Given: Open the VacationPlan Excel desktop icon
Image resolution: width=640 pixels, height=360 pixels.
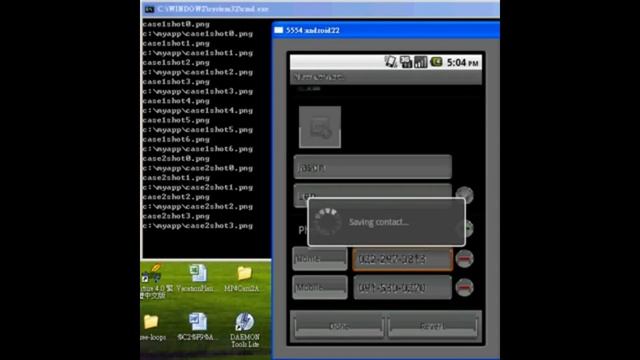Looking at the screenshot, I should (197, 278).
